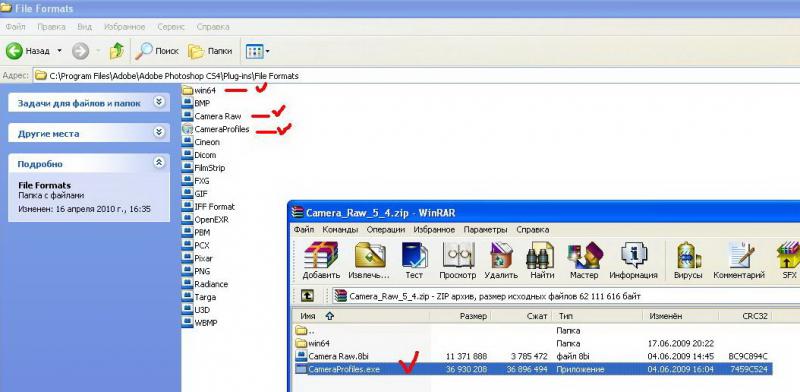Select the WBMP plug-in file

[200, 323]
